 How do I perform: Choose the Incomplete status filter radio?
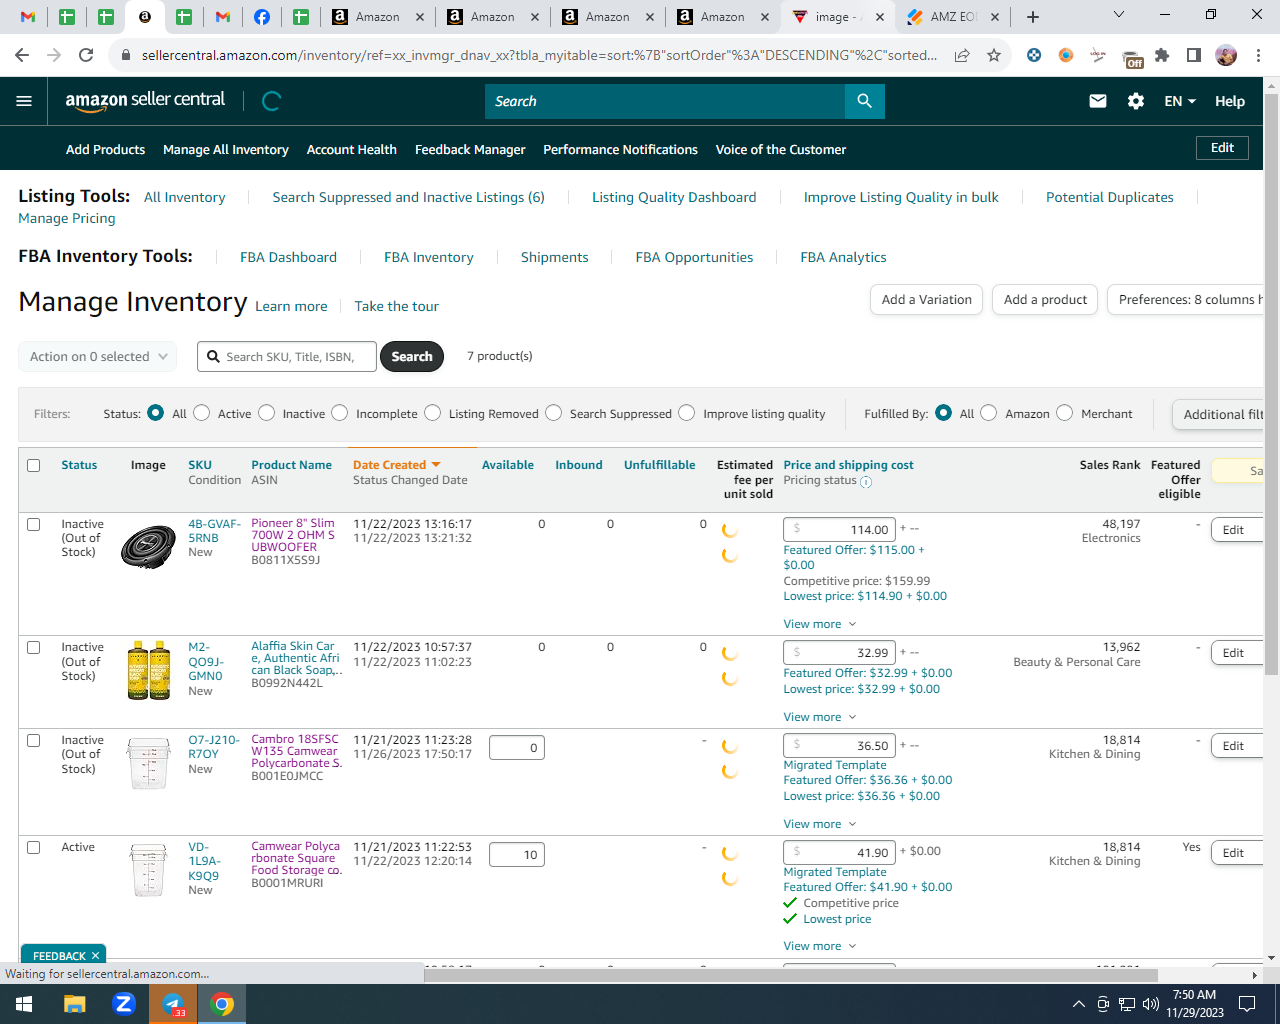[x=340, y=413]
